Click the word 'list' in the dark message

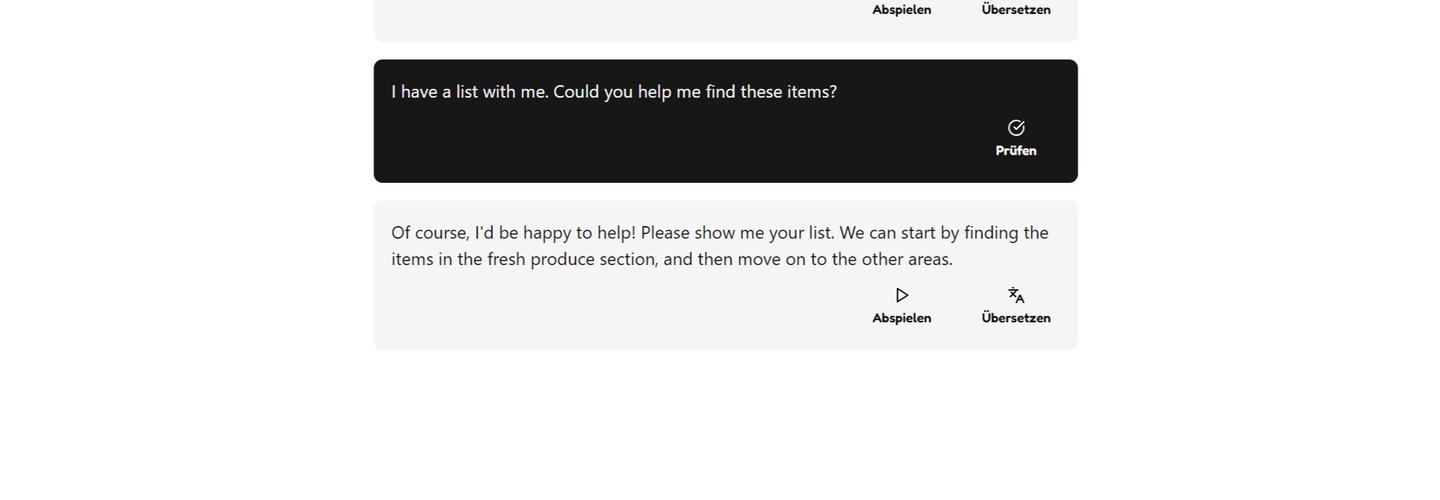[466, 92]
